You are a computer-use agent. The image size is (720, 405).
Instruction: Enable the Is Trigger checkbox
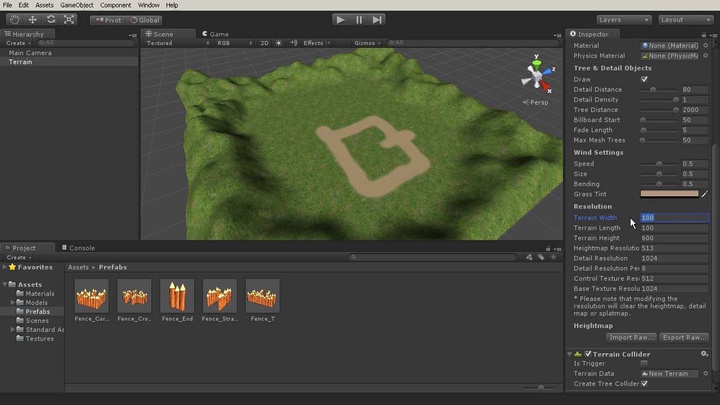tap(644, 363)
